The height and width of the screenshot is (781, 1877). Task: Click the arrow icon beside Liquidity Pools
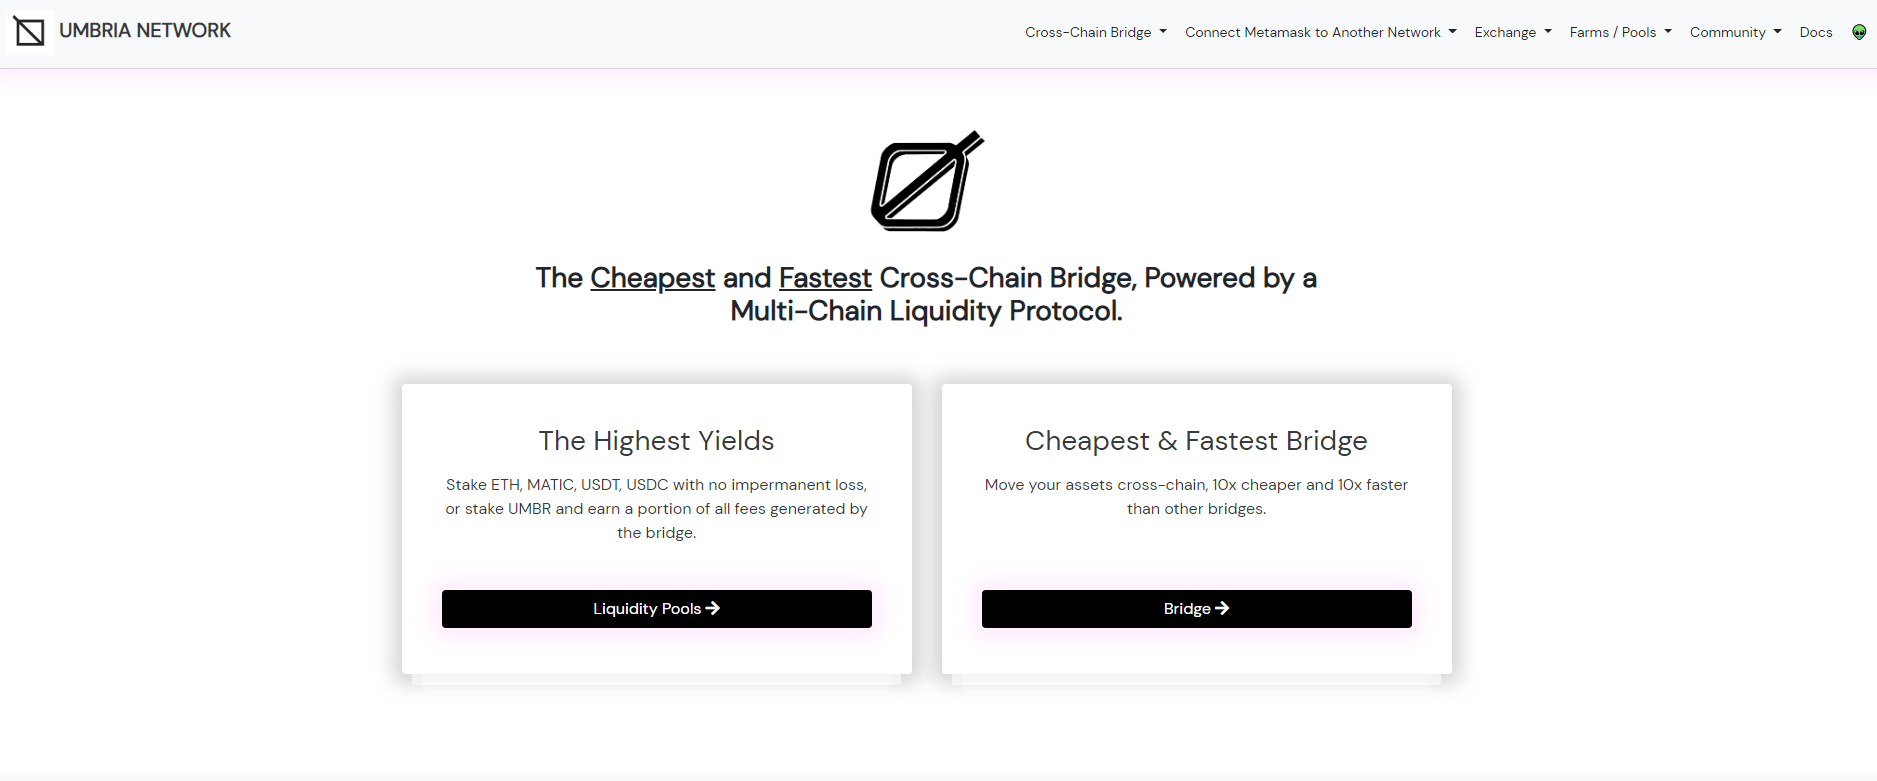713,608
